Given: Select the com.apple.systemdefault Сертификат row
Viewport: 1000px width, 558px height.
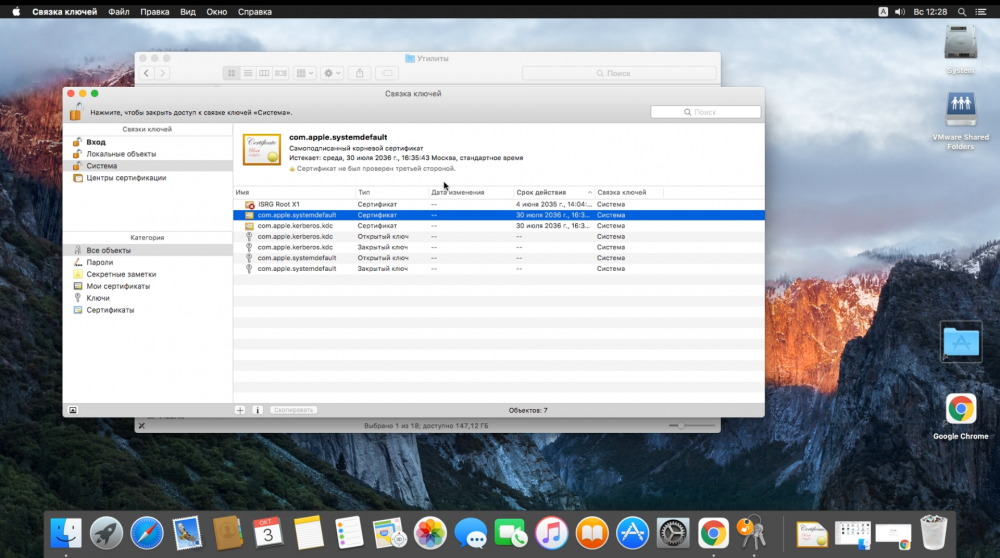Looking at the screenshot, I should [x=499, y=215].
